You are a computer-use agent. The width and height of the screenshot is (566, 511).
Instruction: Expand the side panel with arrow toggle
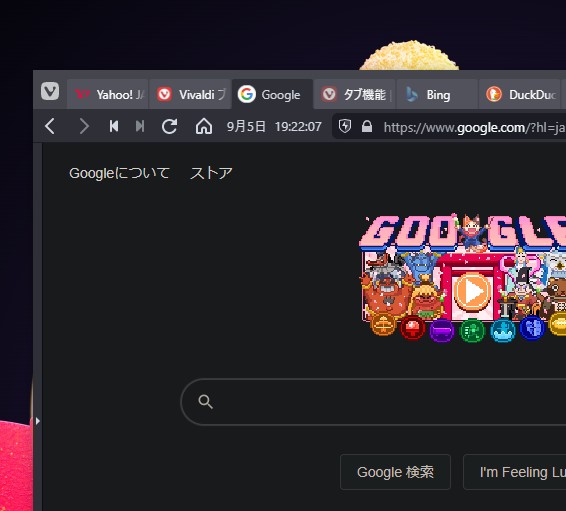coord(38,421)
